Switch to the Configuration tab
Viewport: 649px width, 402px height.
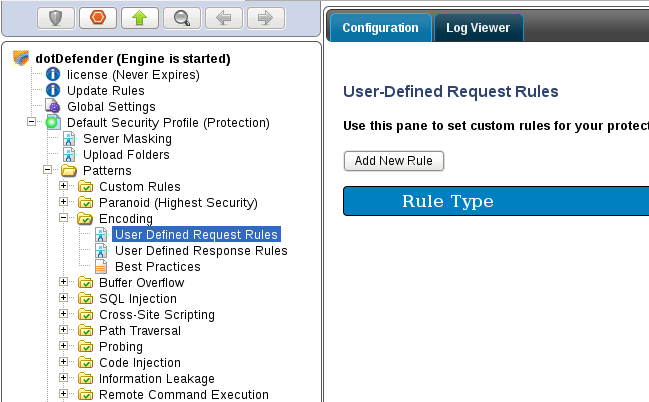pyautogui.click(x=380, y=28)
